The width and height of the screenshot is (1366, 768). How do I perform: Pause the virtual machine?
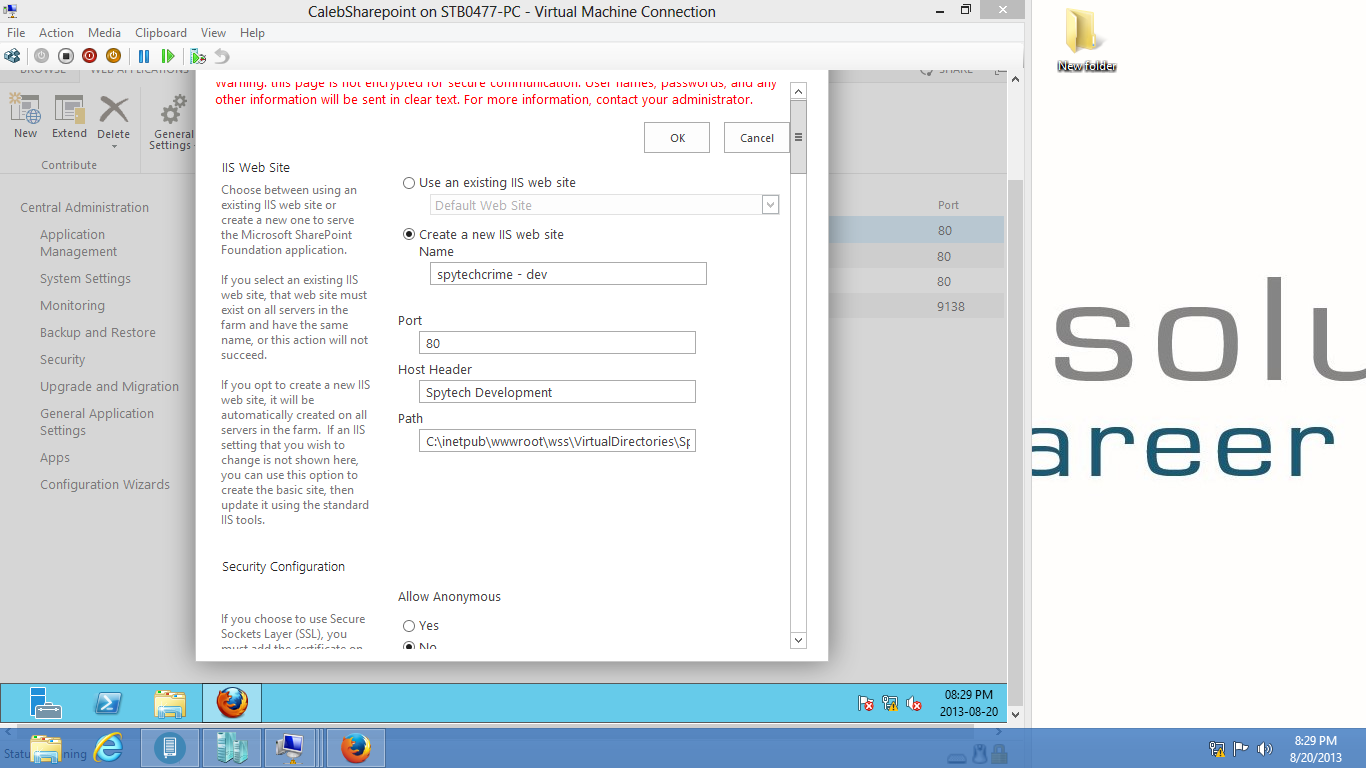tap(144, 56)
